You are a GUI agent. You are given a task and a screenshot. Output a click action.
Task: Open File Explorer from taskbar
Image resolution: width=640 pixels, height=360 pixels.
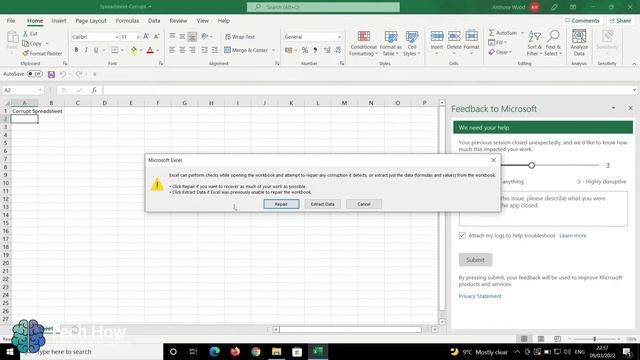pos(276,351)
